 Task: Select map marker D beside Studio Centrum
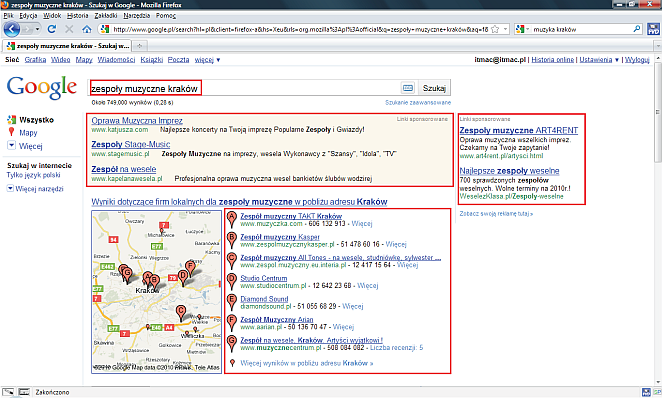tap(231, 282)
